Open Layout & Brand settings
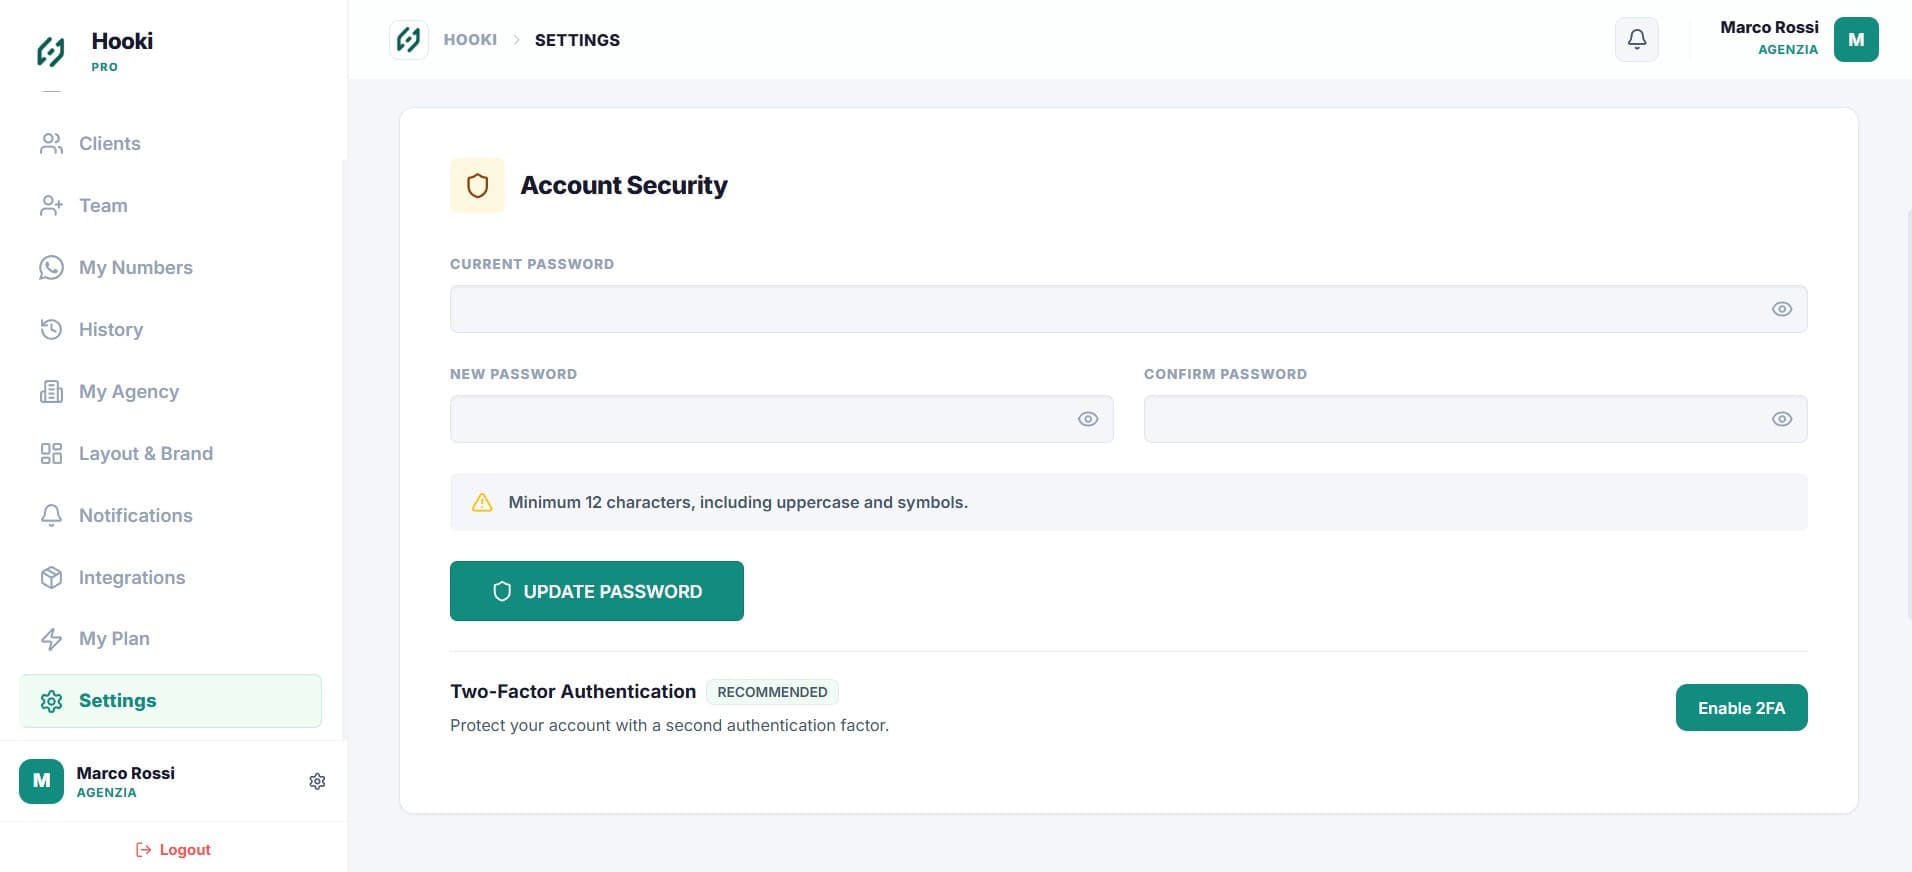Image resolution: width=1912 pixels, height=872 pixels. coord(170,454)
